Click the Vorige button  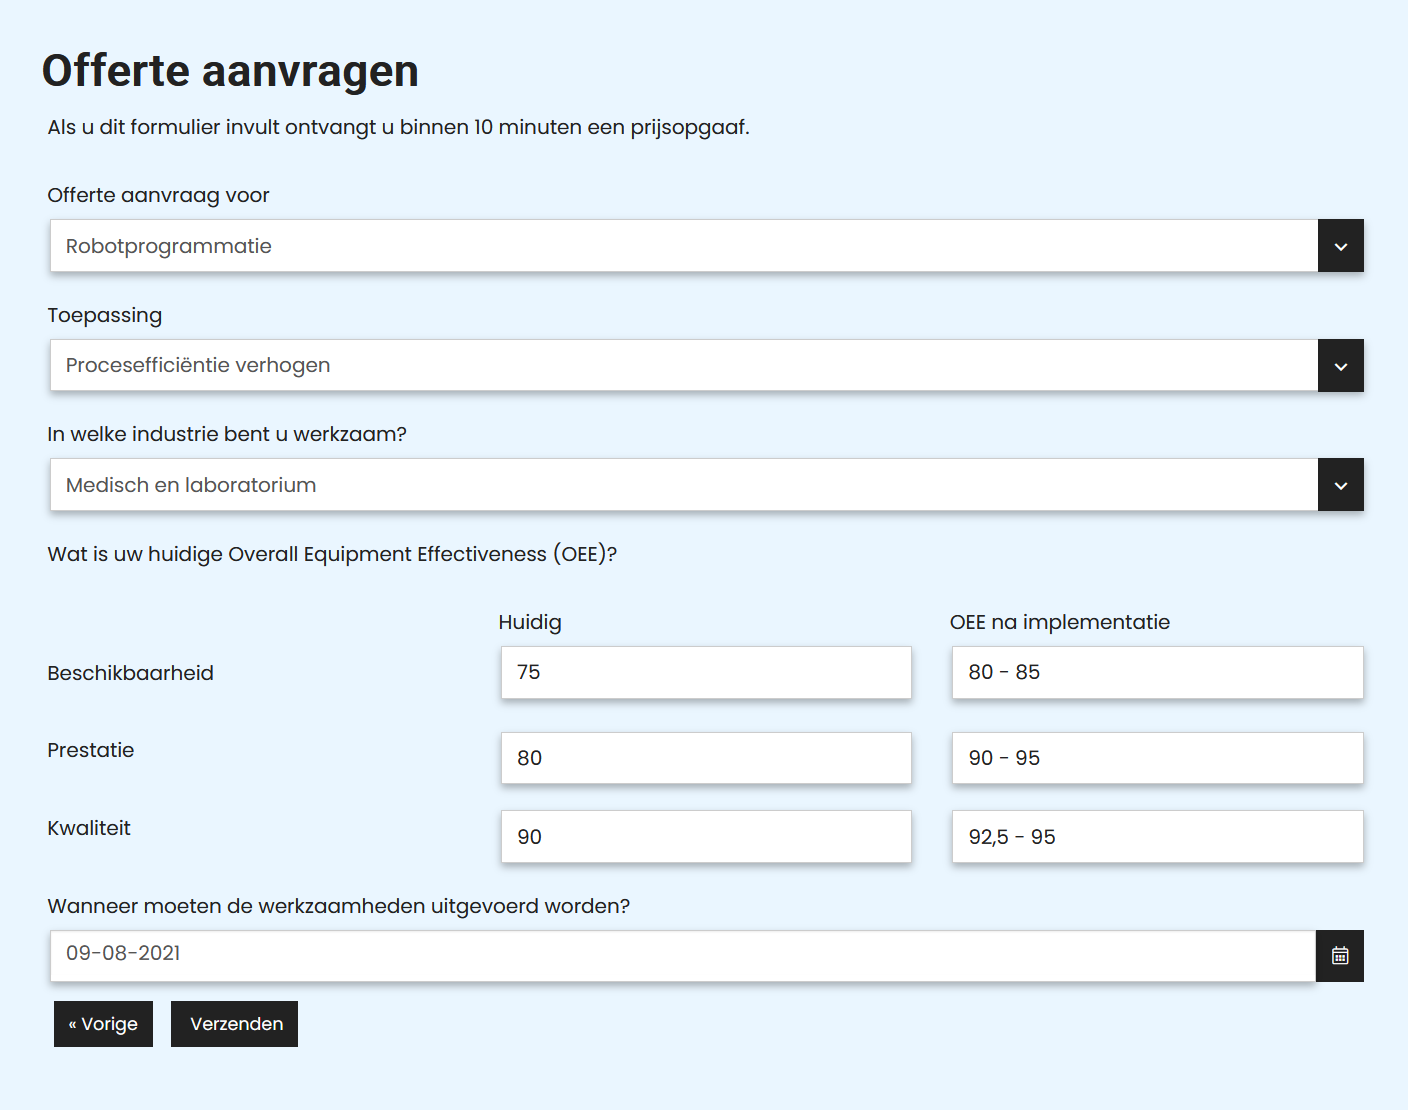click(x=103, y=1023)
